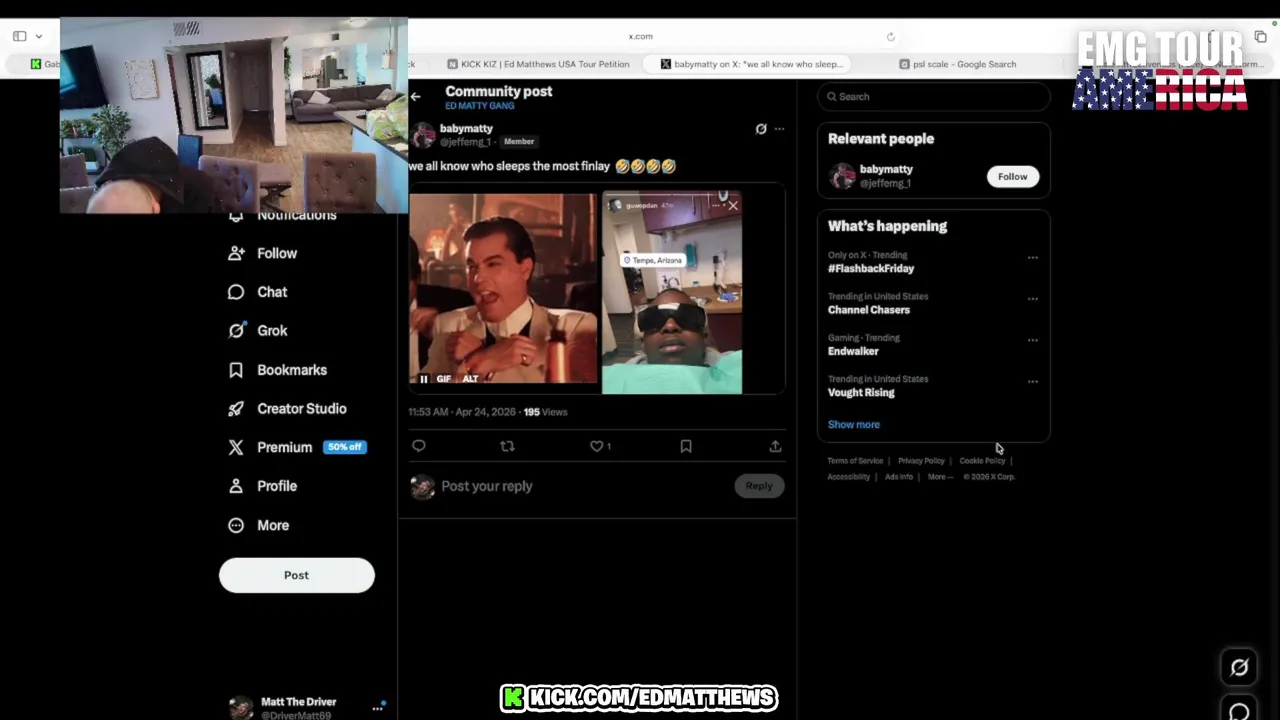The width and height of the screenshot is (1280, 720).
Task: Bookmark the post with the bookmark icon
Action: [x=686, y=446]
